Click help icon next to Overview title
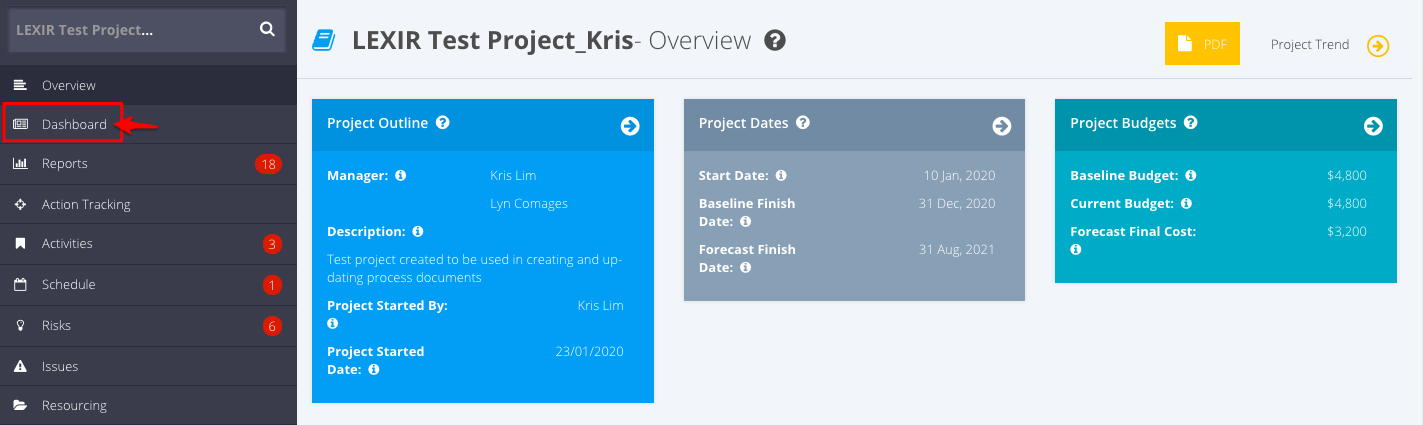 coord(774,41)
